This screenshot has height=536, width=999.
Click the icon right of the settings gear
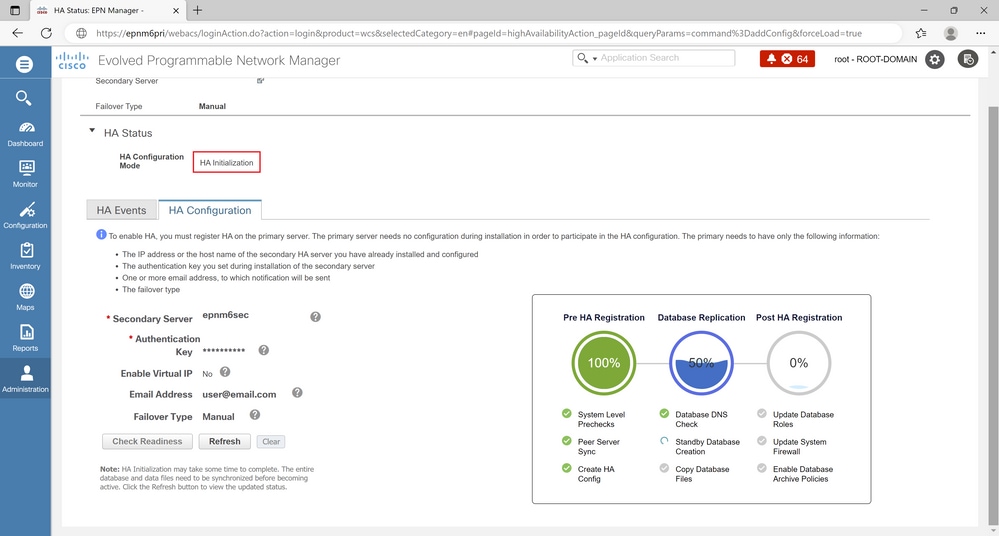coord(968,59)
